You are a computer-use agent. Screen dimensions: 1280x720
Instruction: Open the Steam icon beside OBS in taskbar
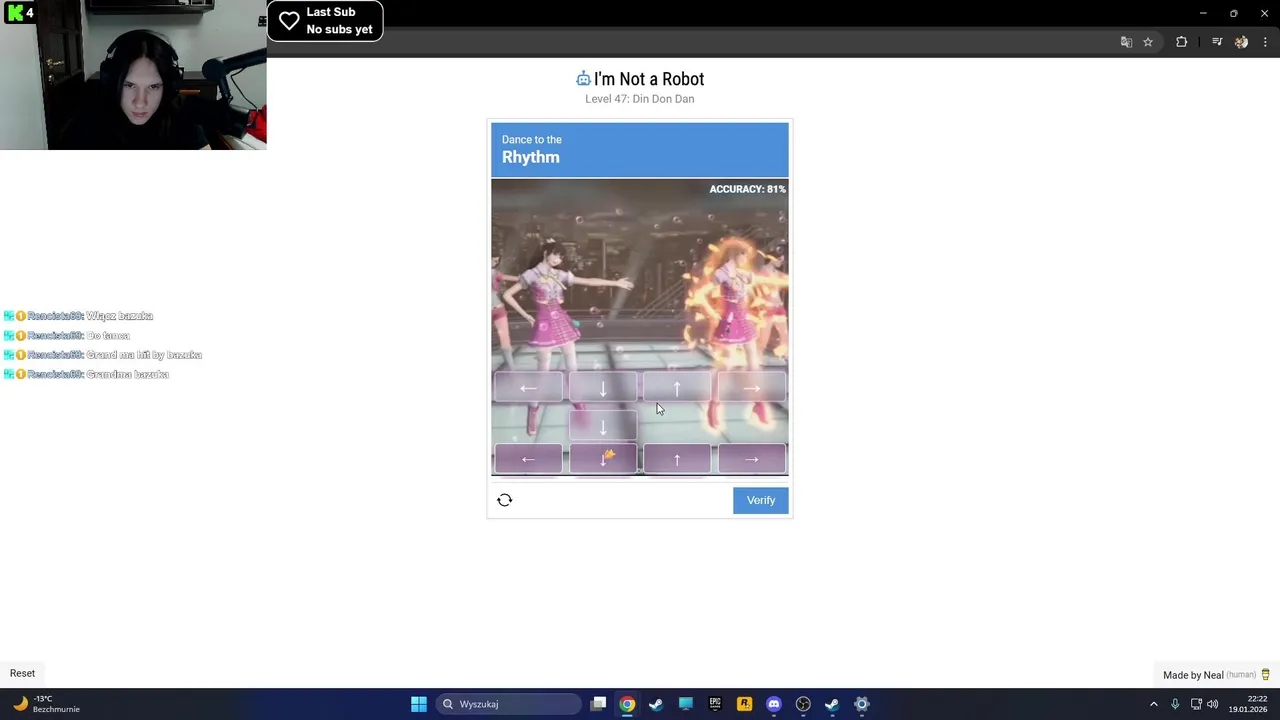pyautogui.click(x=832, y=704)
